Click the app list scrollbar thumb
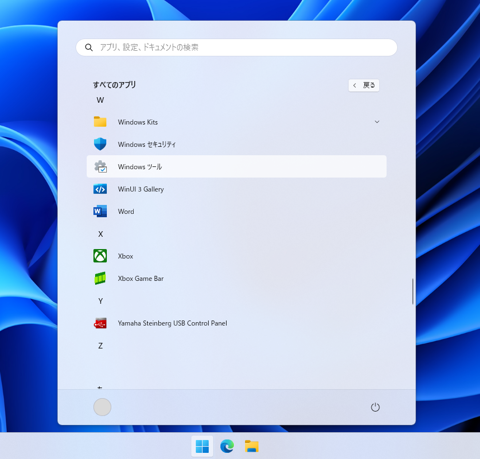The height and width of the screenshot is (459, 480). click(413, 291)
